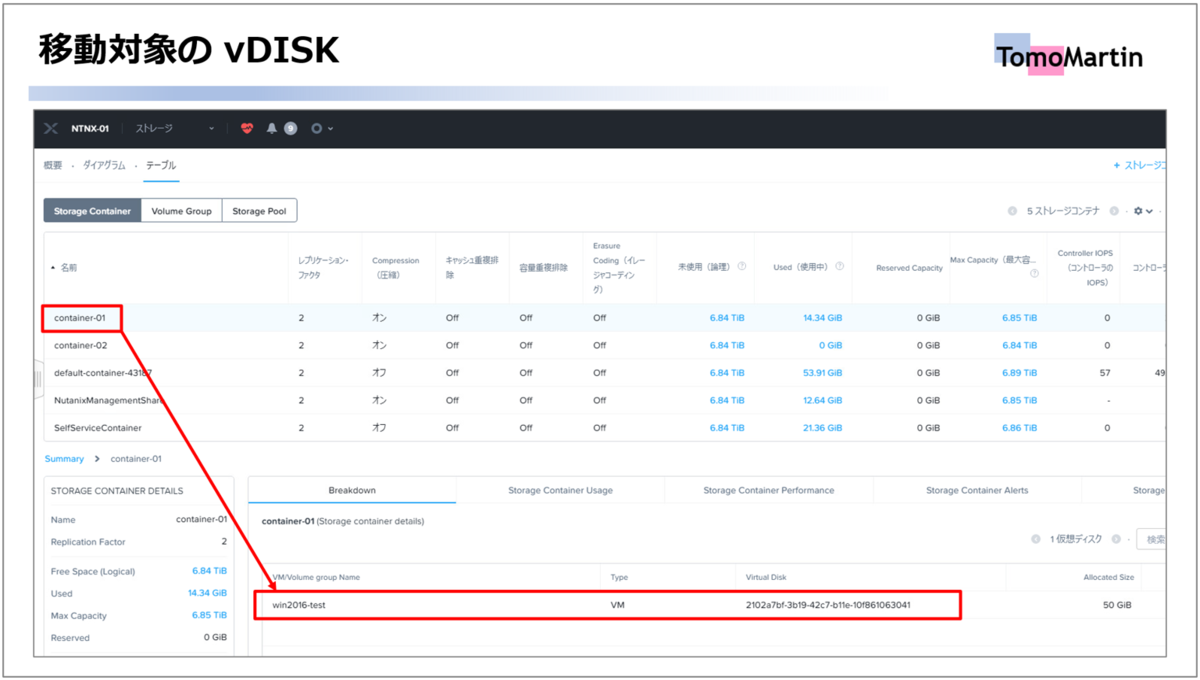Click the NTNX-01 cluster name

click(89, 128)
